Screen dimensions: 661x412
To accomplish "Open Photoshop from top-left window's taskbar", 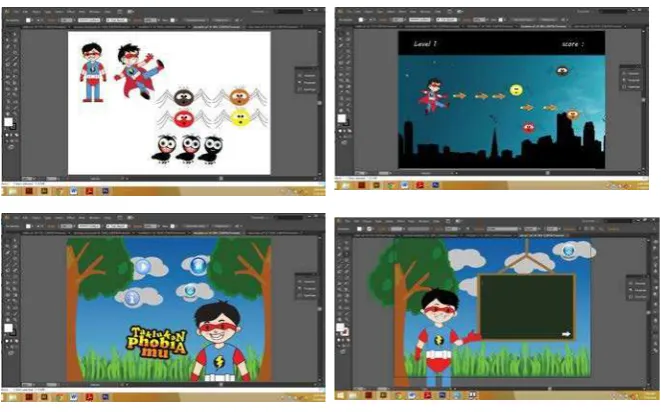I will tap(105, 191).
